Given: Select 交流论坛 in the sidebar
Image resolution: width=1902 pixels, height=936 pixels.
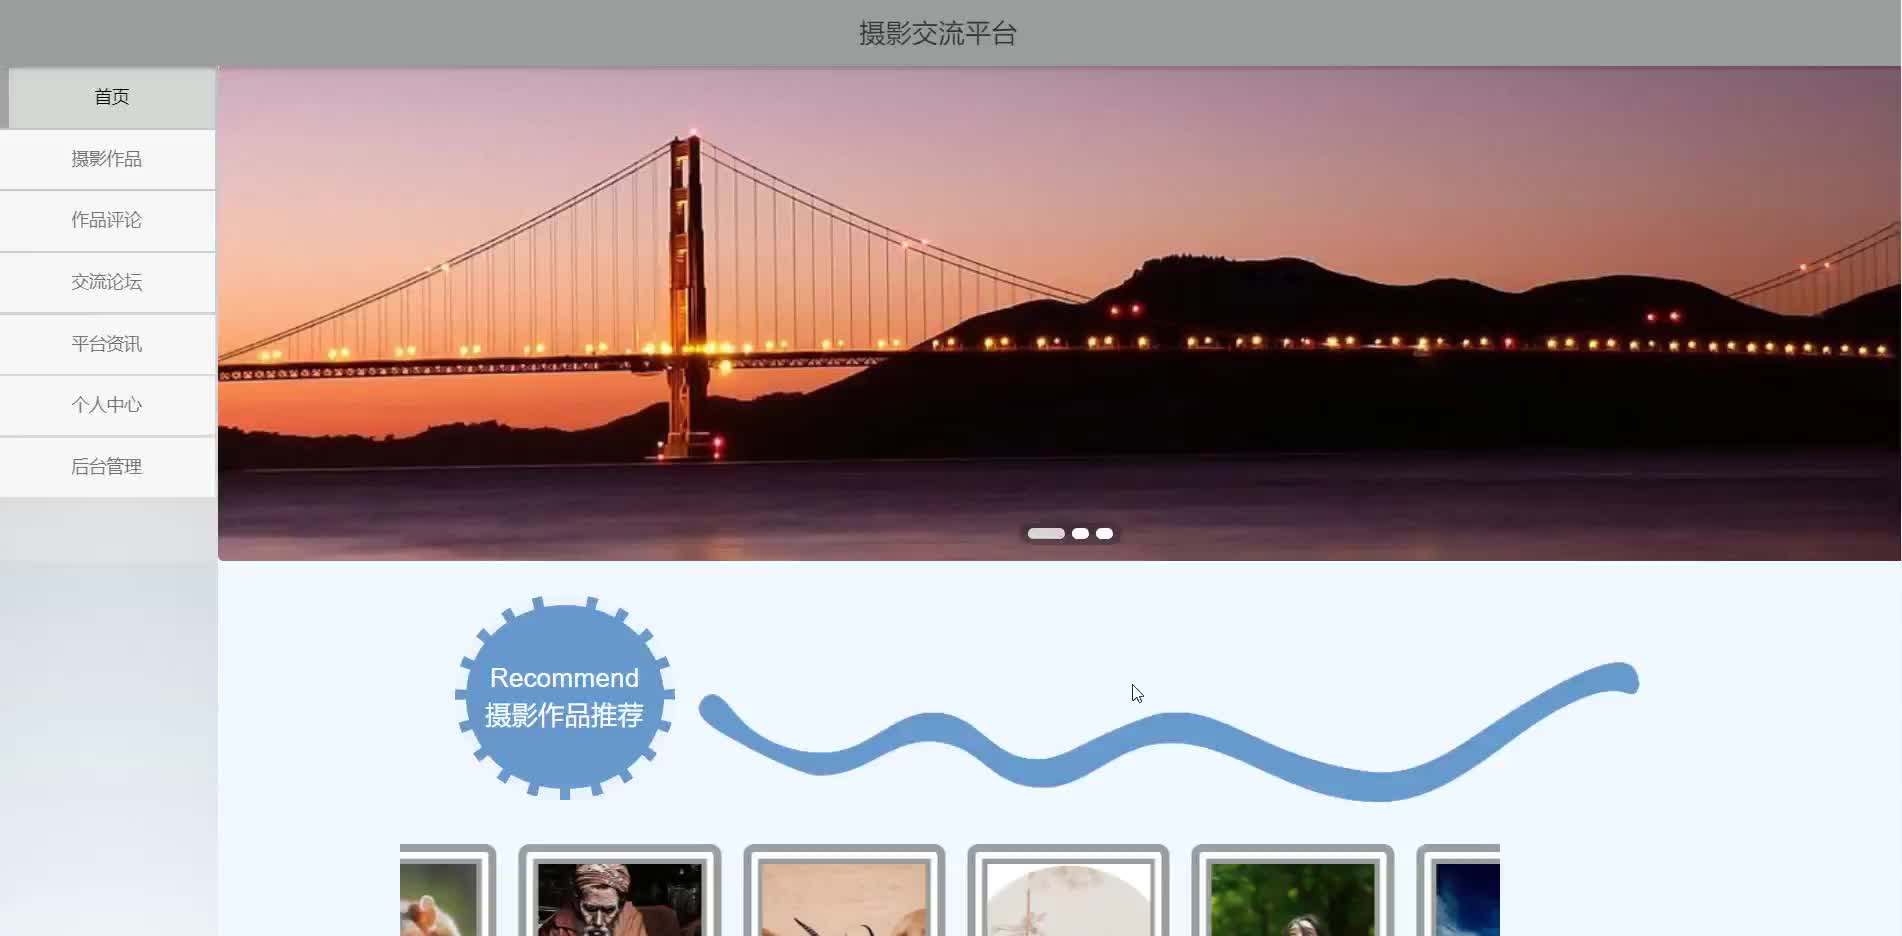Looking at the screenshot, I should [107, 282].
